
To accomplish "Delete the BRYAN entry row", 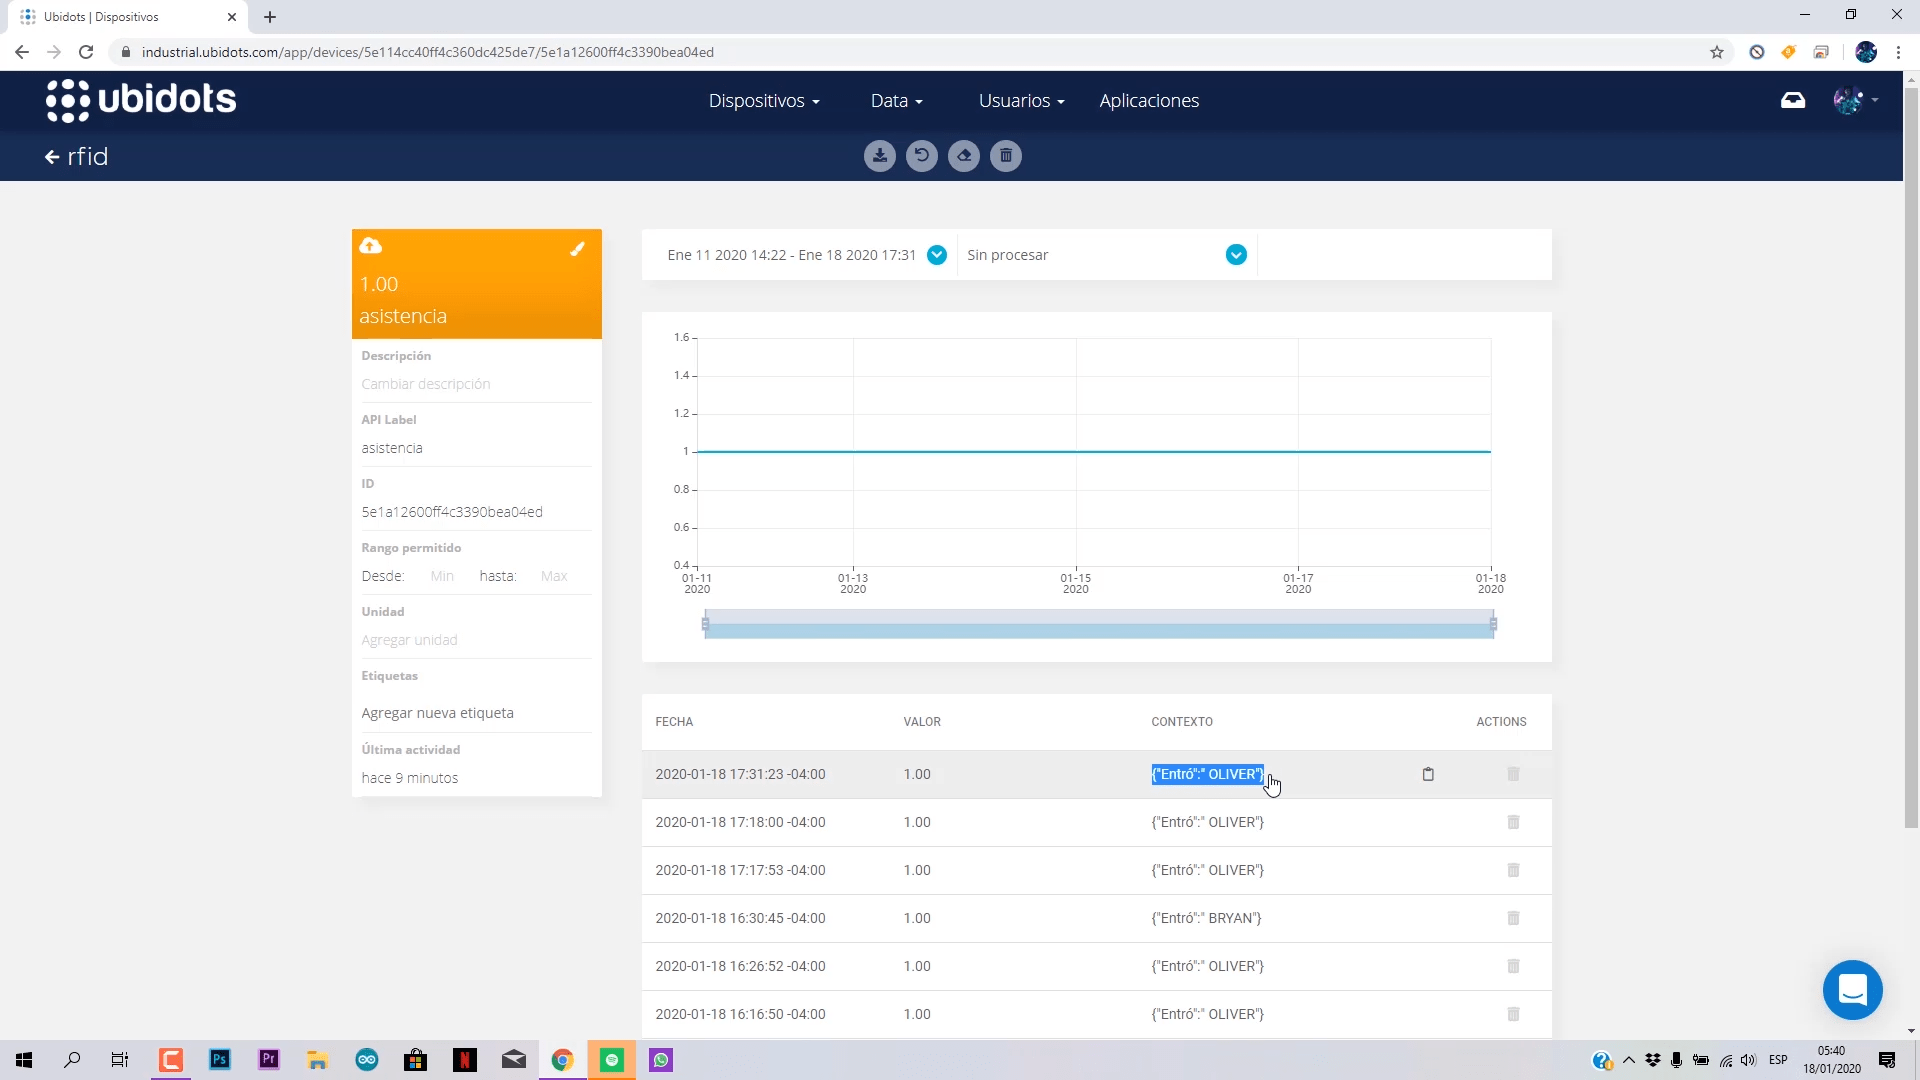I will coord(1513,918).
